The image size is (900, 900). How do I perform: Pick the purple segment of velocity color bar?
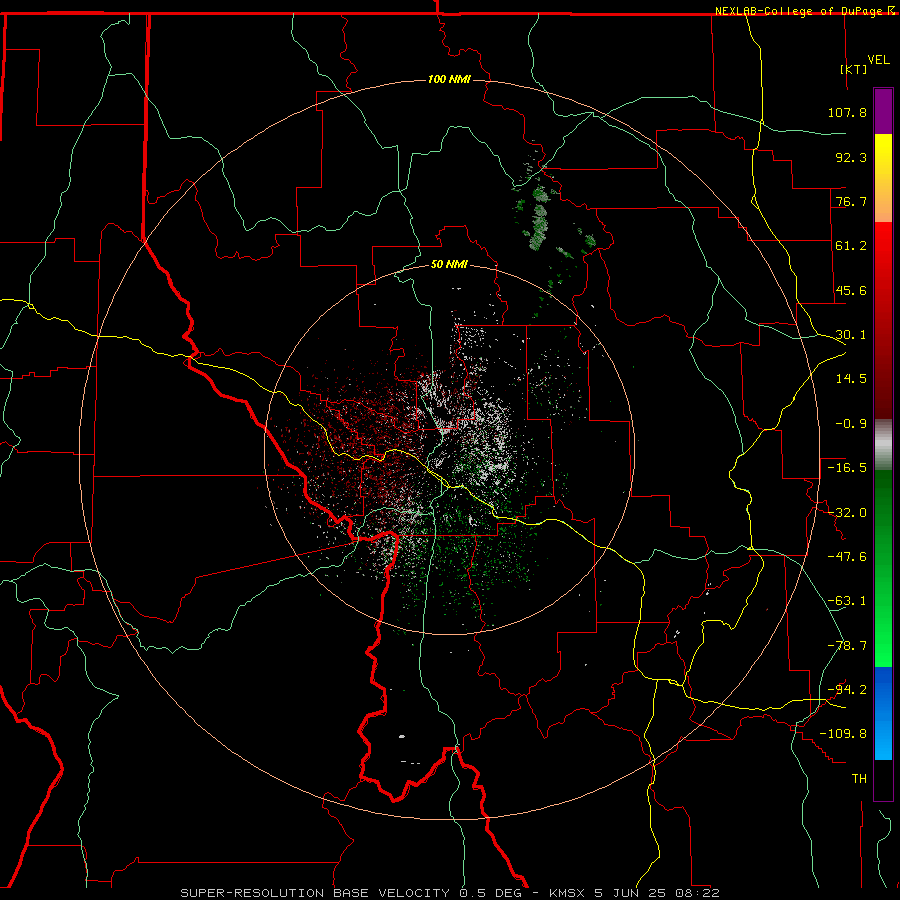pos(883,111)
